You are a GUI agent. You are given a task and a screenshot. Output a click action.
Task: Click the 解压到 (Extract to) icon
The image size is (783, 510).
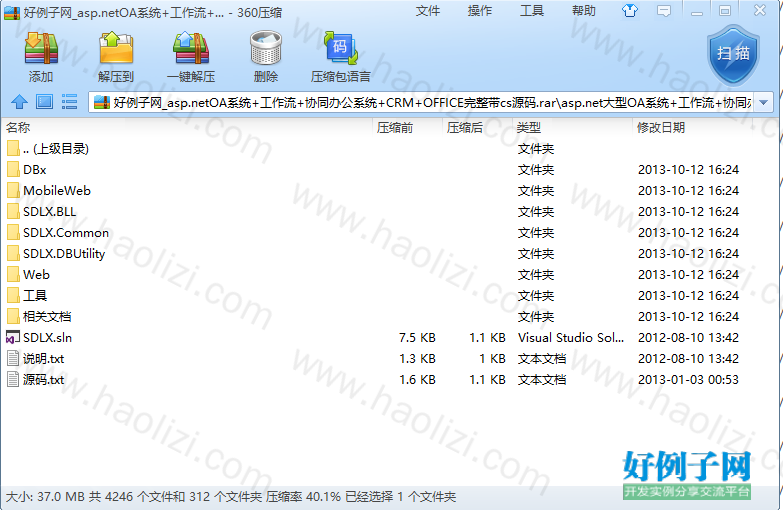coord(116,48)
